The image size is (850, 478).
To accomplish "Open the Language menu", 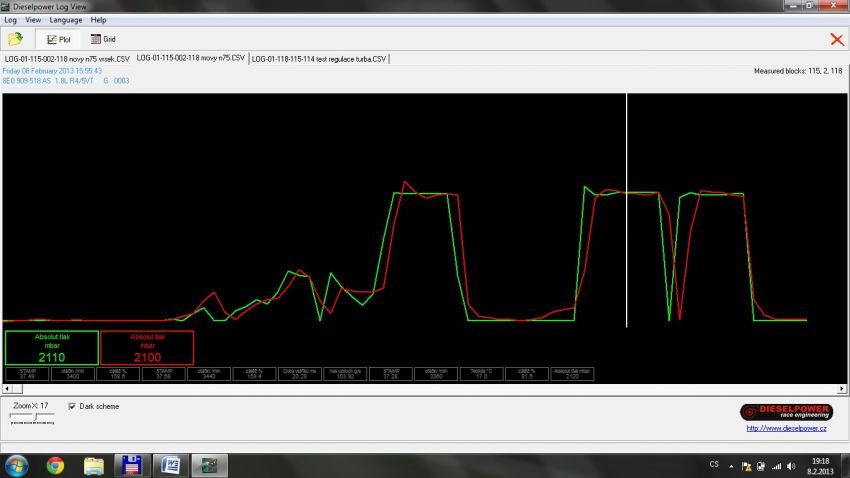I will tap(65, 20).
